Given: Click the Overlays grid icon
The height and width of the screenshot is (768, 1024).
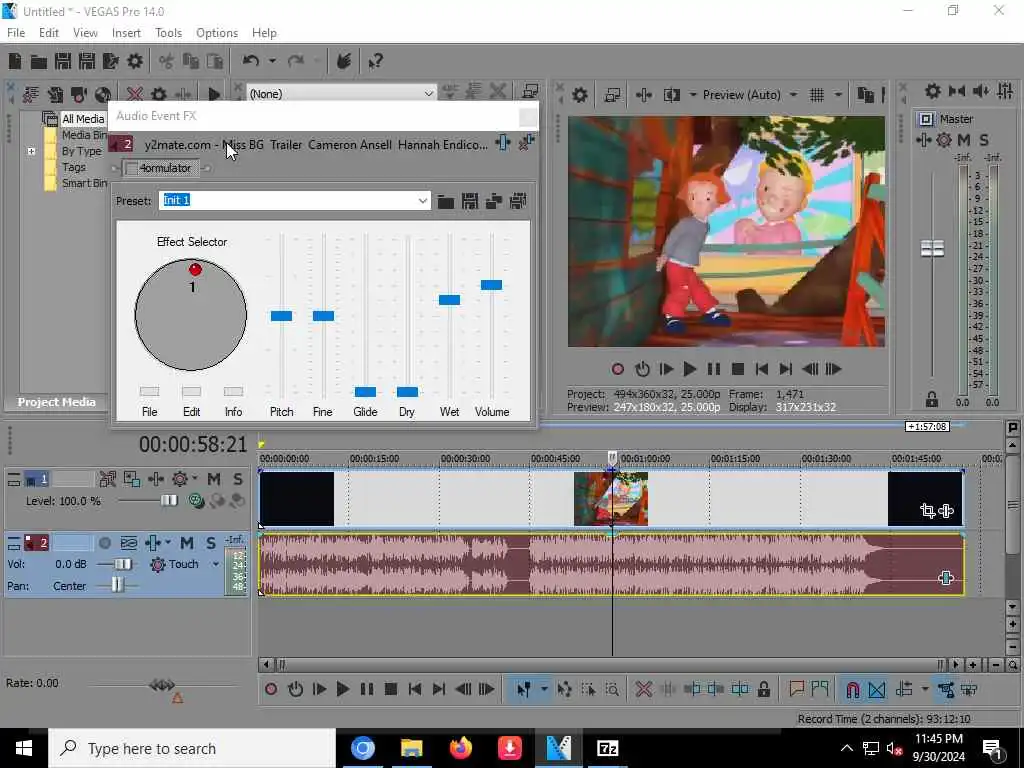Looking at the screenshot, I should pos(816,95).
